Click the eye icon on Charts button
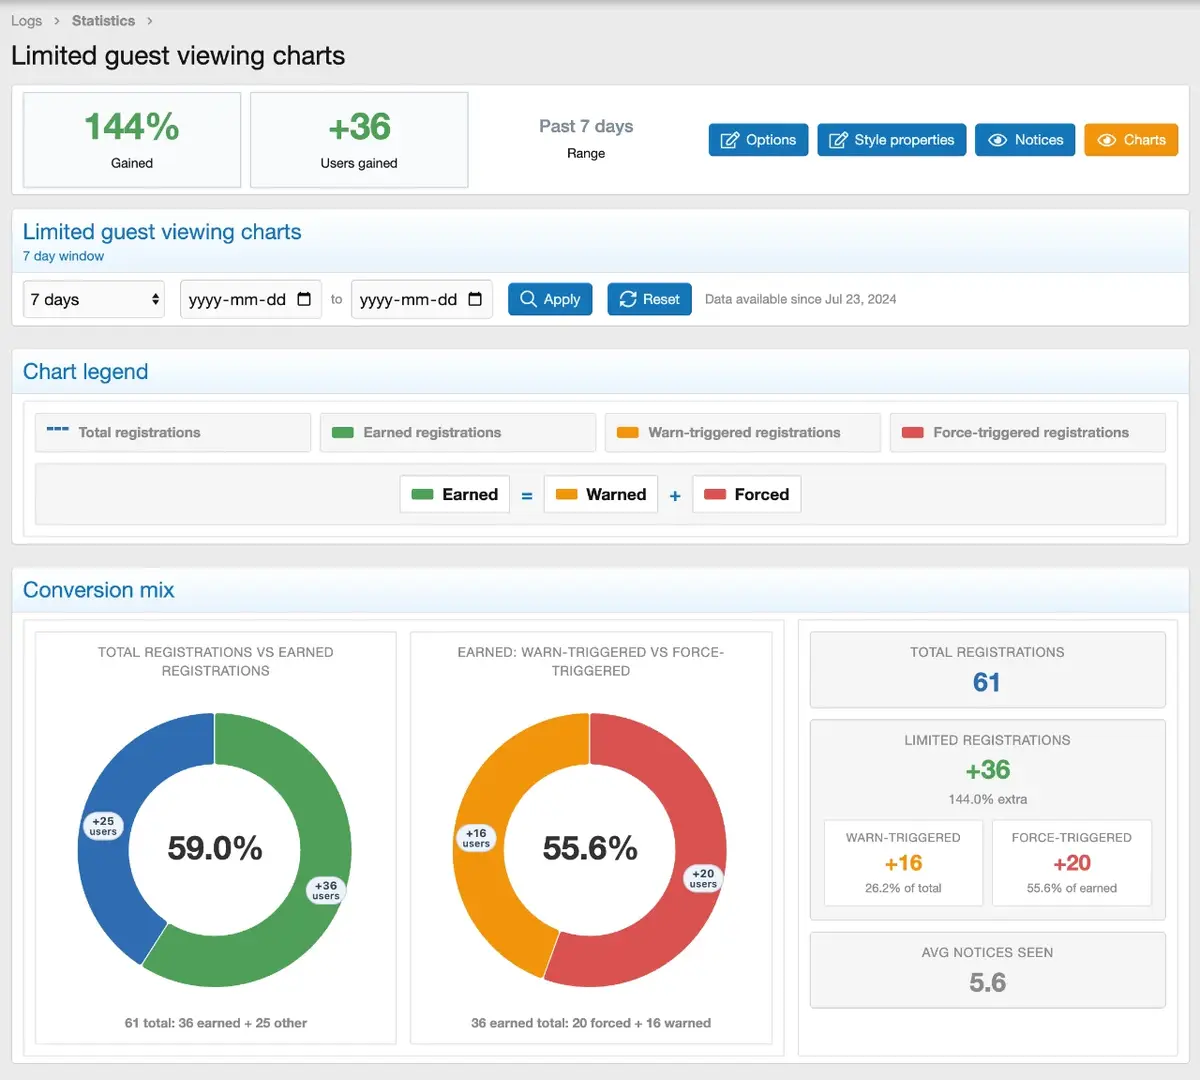The image size is (1200, 1080). point(1106,140)
